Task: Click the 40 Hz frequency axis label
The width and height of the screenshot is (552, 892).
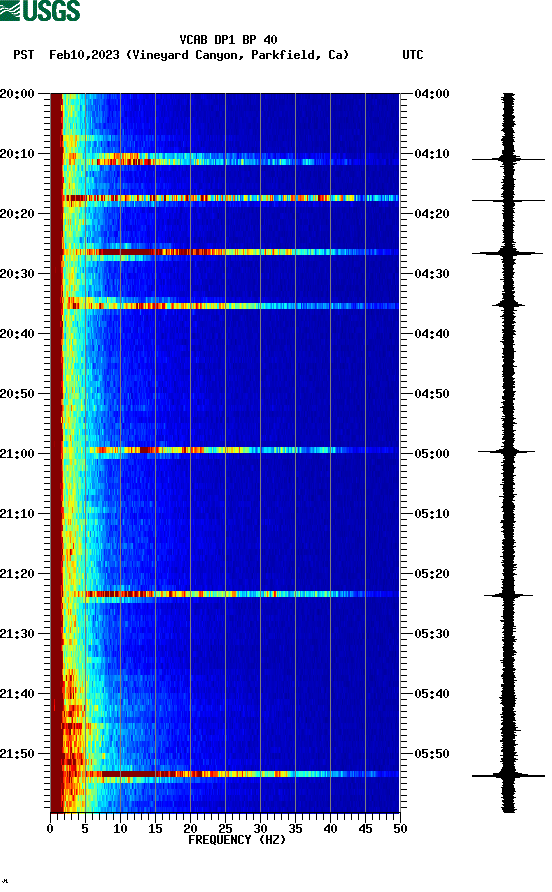Action: tap(330, 829)
